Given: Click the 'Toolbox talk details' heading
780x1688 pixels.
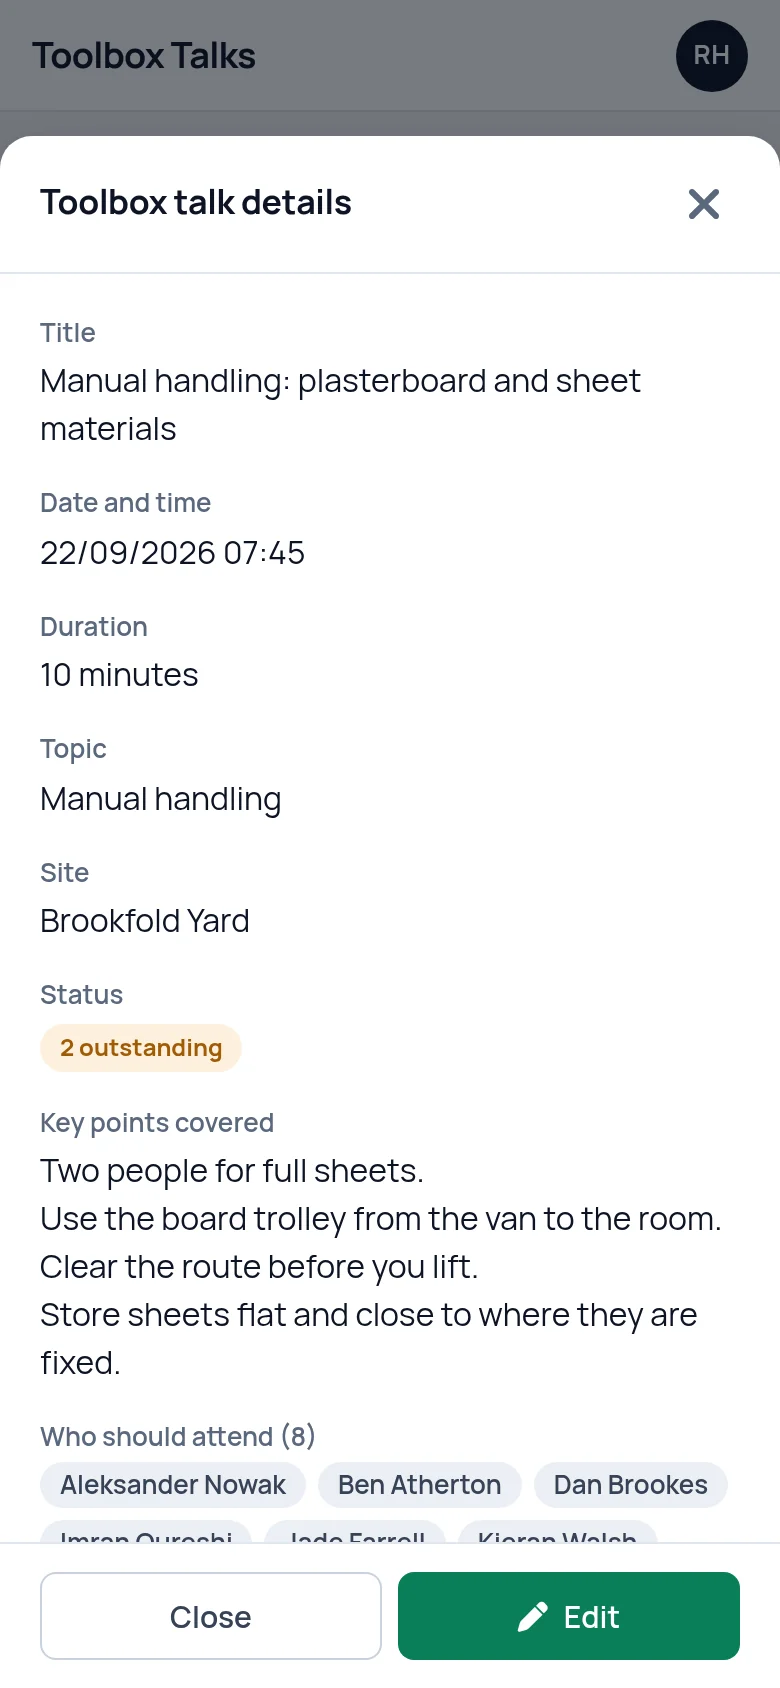Looking at the screenshot, I should pyautogui.click(x=196, y=203).
